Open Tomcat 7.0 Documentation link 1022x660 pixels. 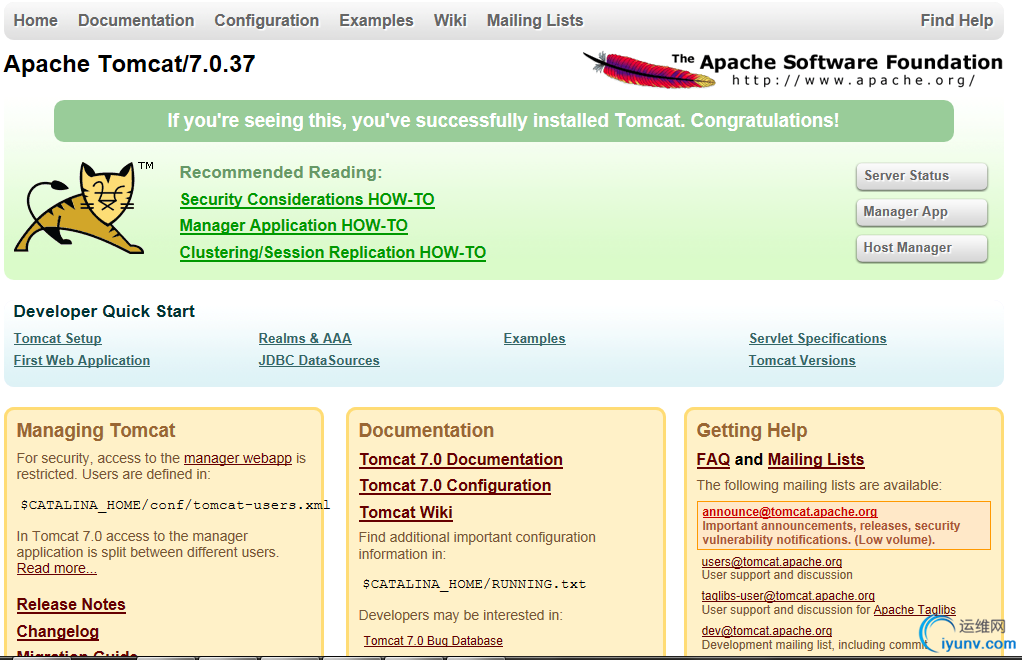[461, 459]
